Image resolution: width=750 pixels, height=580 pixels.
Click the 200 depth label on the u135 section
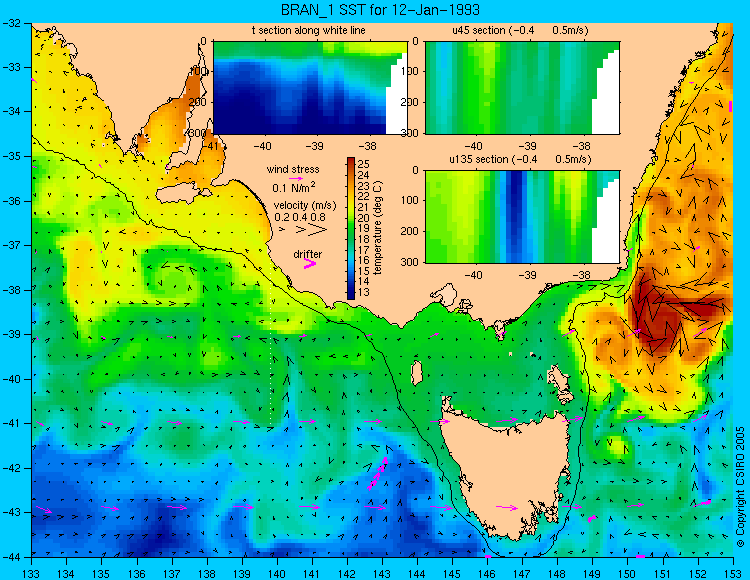[409, 231]
